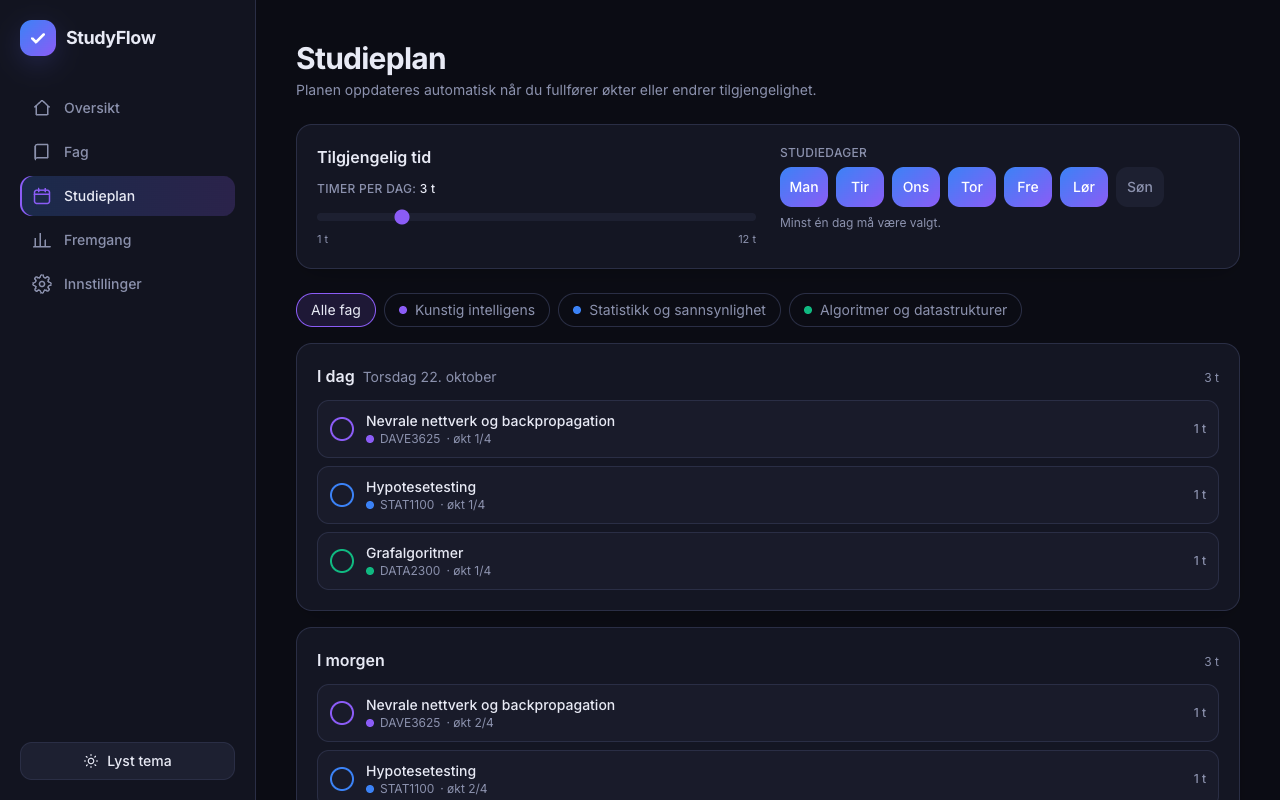Toggle Fre study day
Viewport: 1280px width, 800px height.
click(x=1028, y=187)
